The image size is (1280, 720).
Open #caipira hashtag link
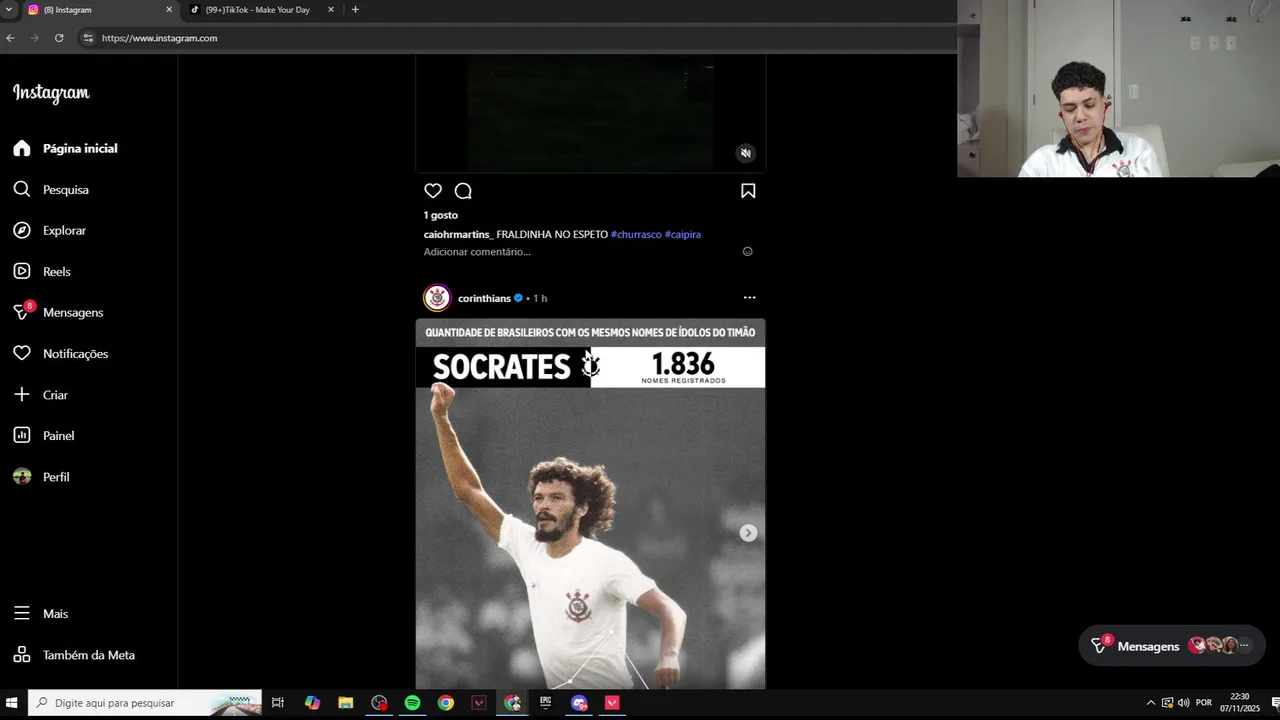point(683,234)
